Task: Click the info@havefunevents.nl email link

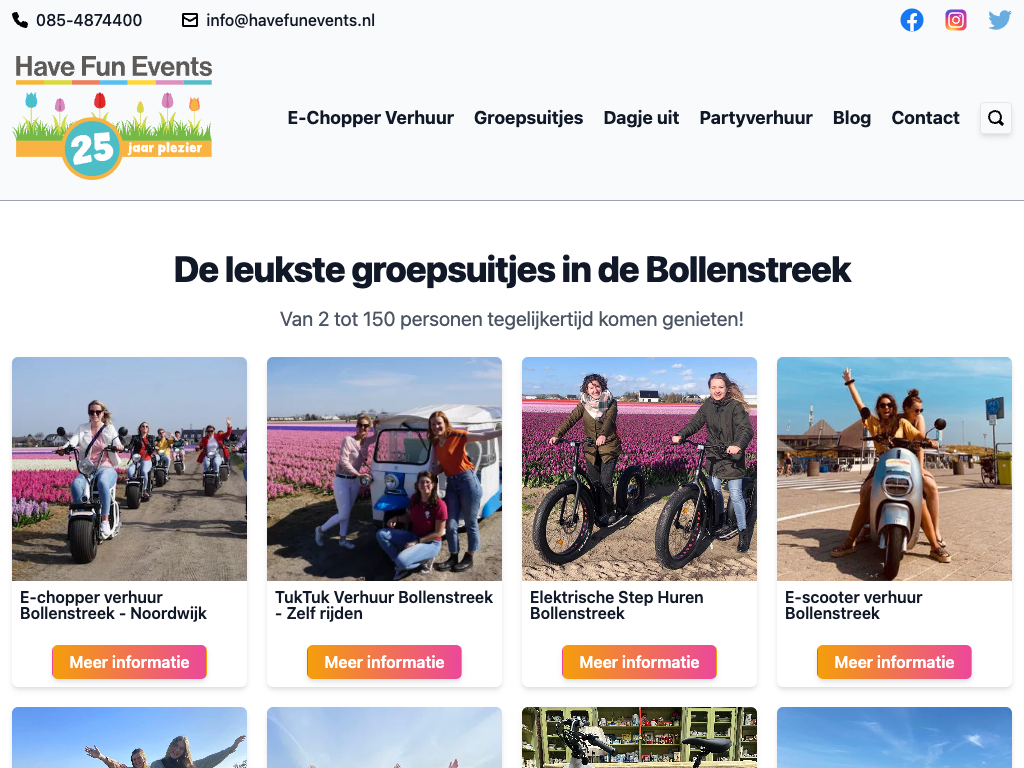Action: [x=291, y=20]
